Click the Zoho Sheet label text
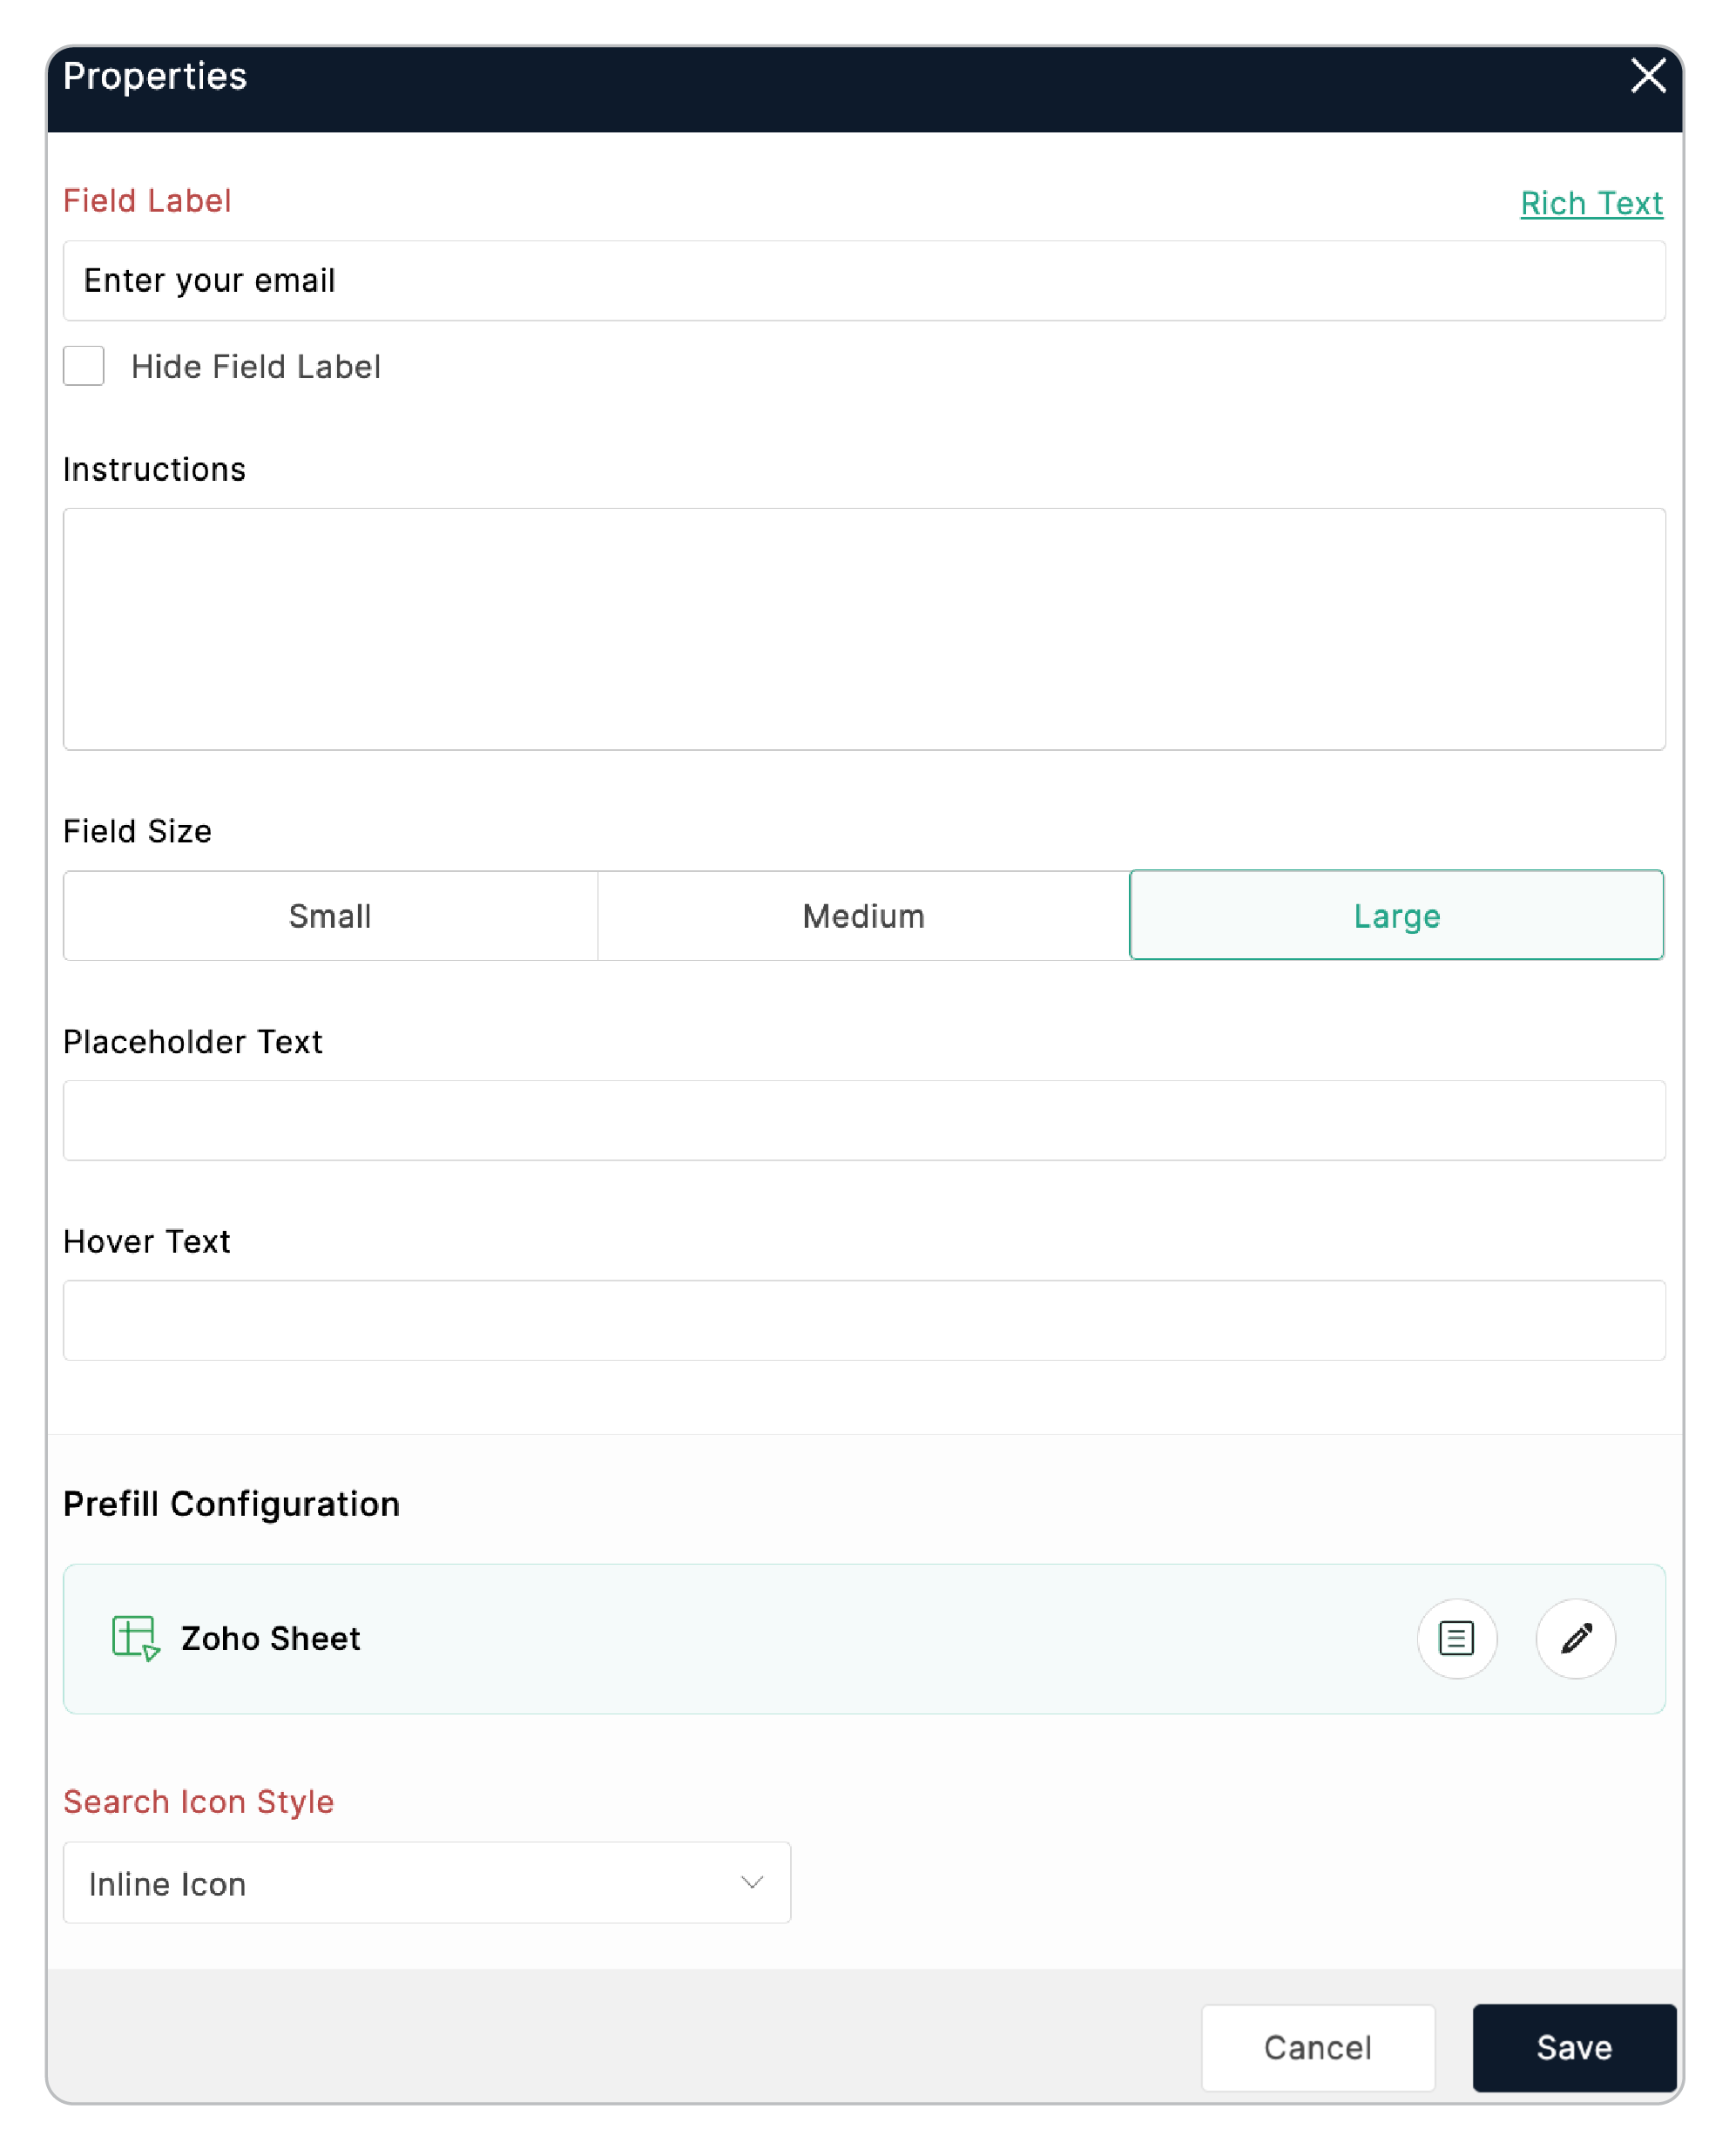This screenshot has height=2143, width=1736. click(x=270, y=1638)
